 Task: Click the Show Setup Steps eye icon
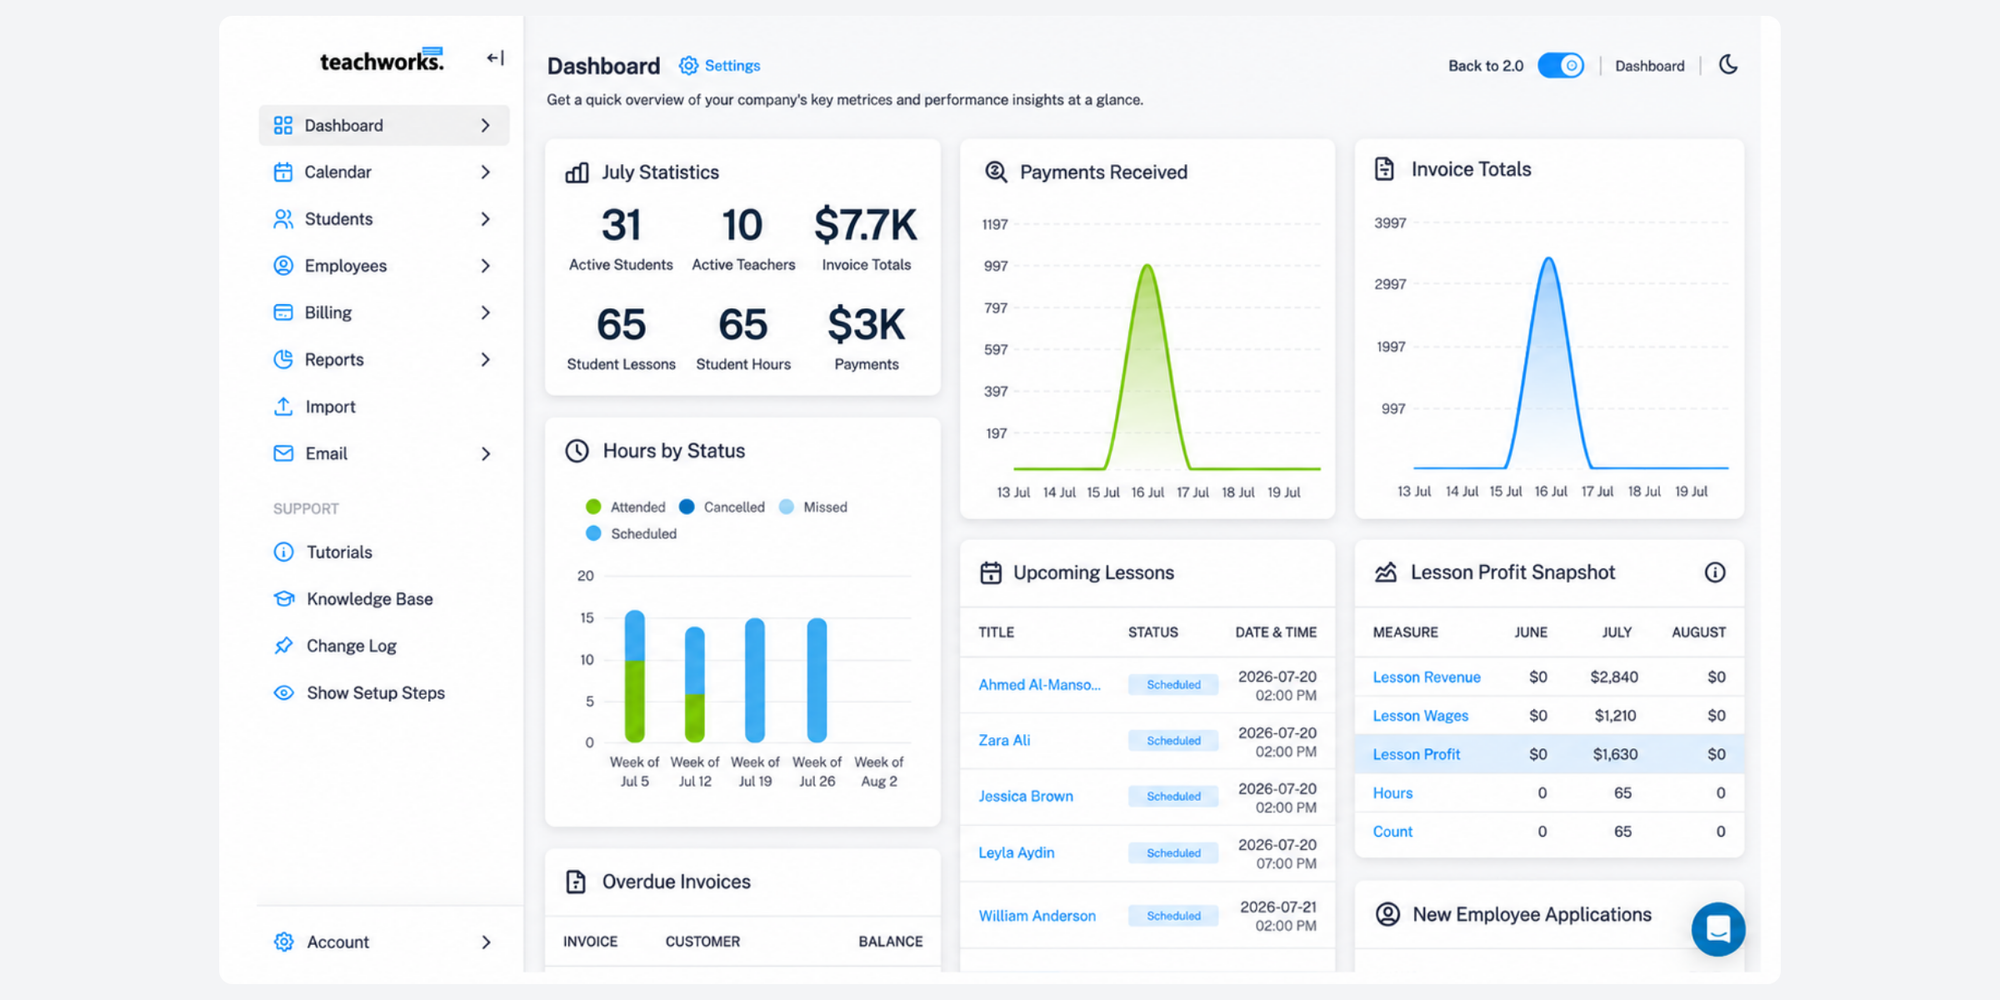tap(283, 692)
